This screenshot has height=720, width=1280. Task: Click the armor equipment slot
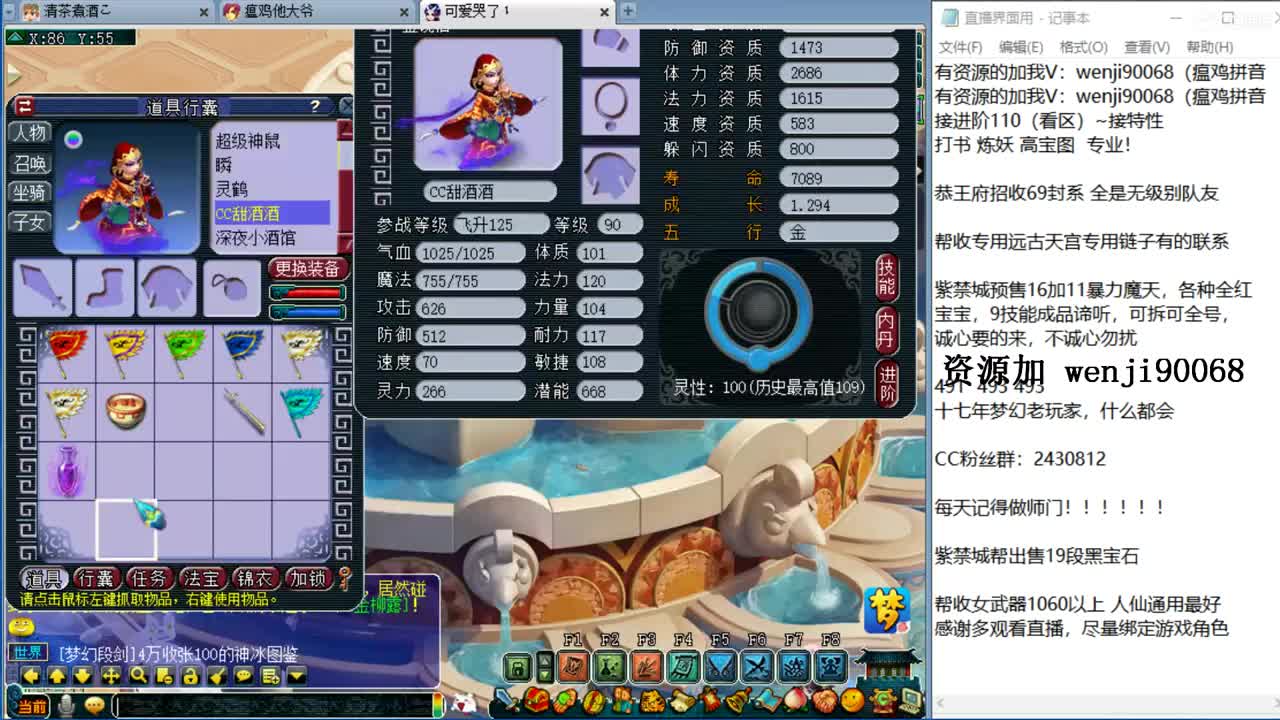pyautogui.click(x=167, y=288)
